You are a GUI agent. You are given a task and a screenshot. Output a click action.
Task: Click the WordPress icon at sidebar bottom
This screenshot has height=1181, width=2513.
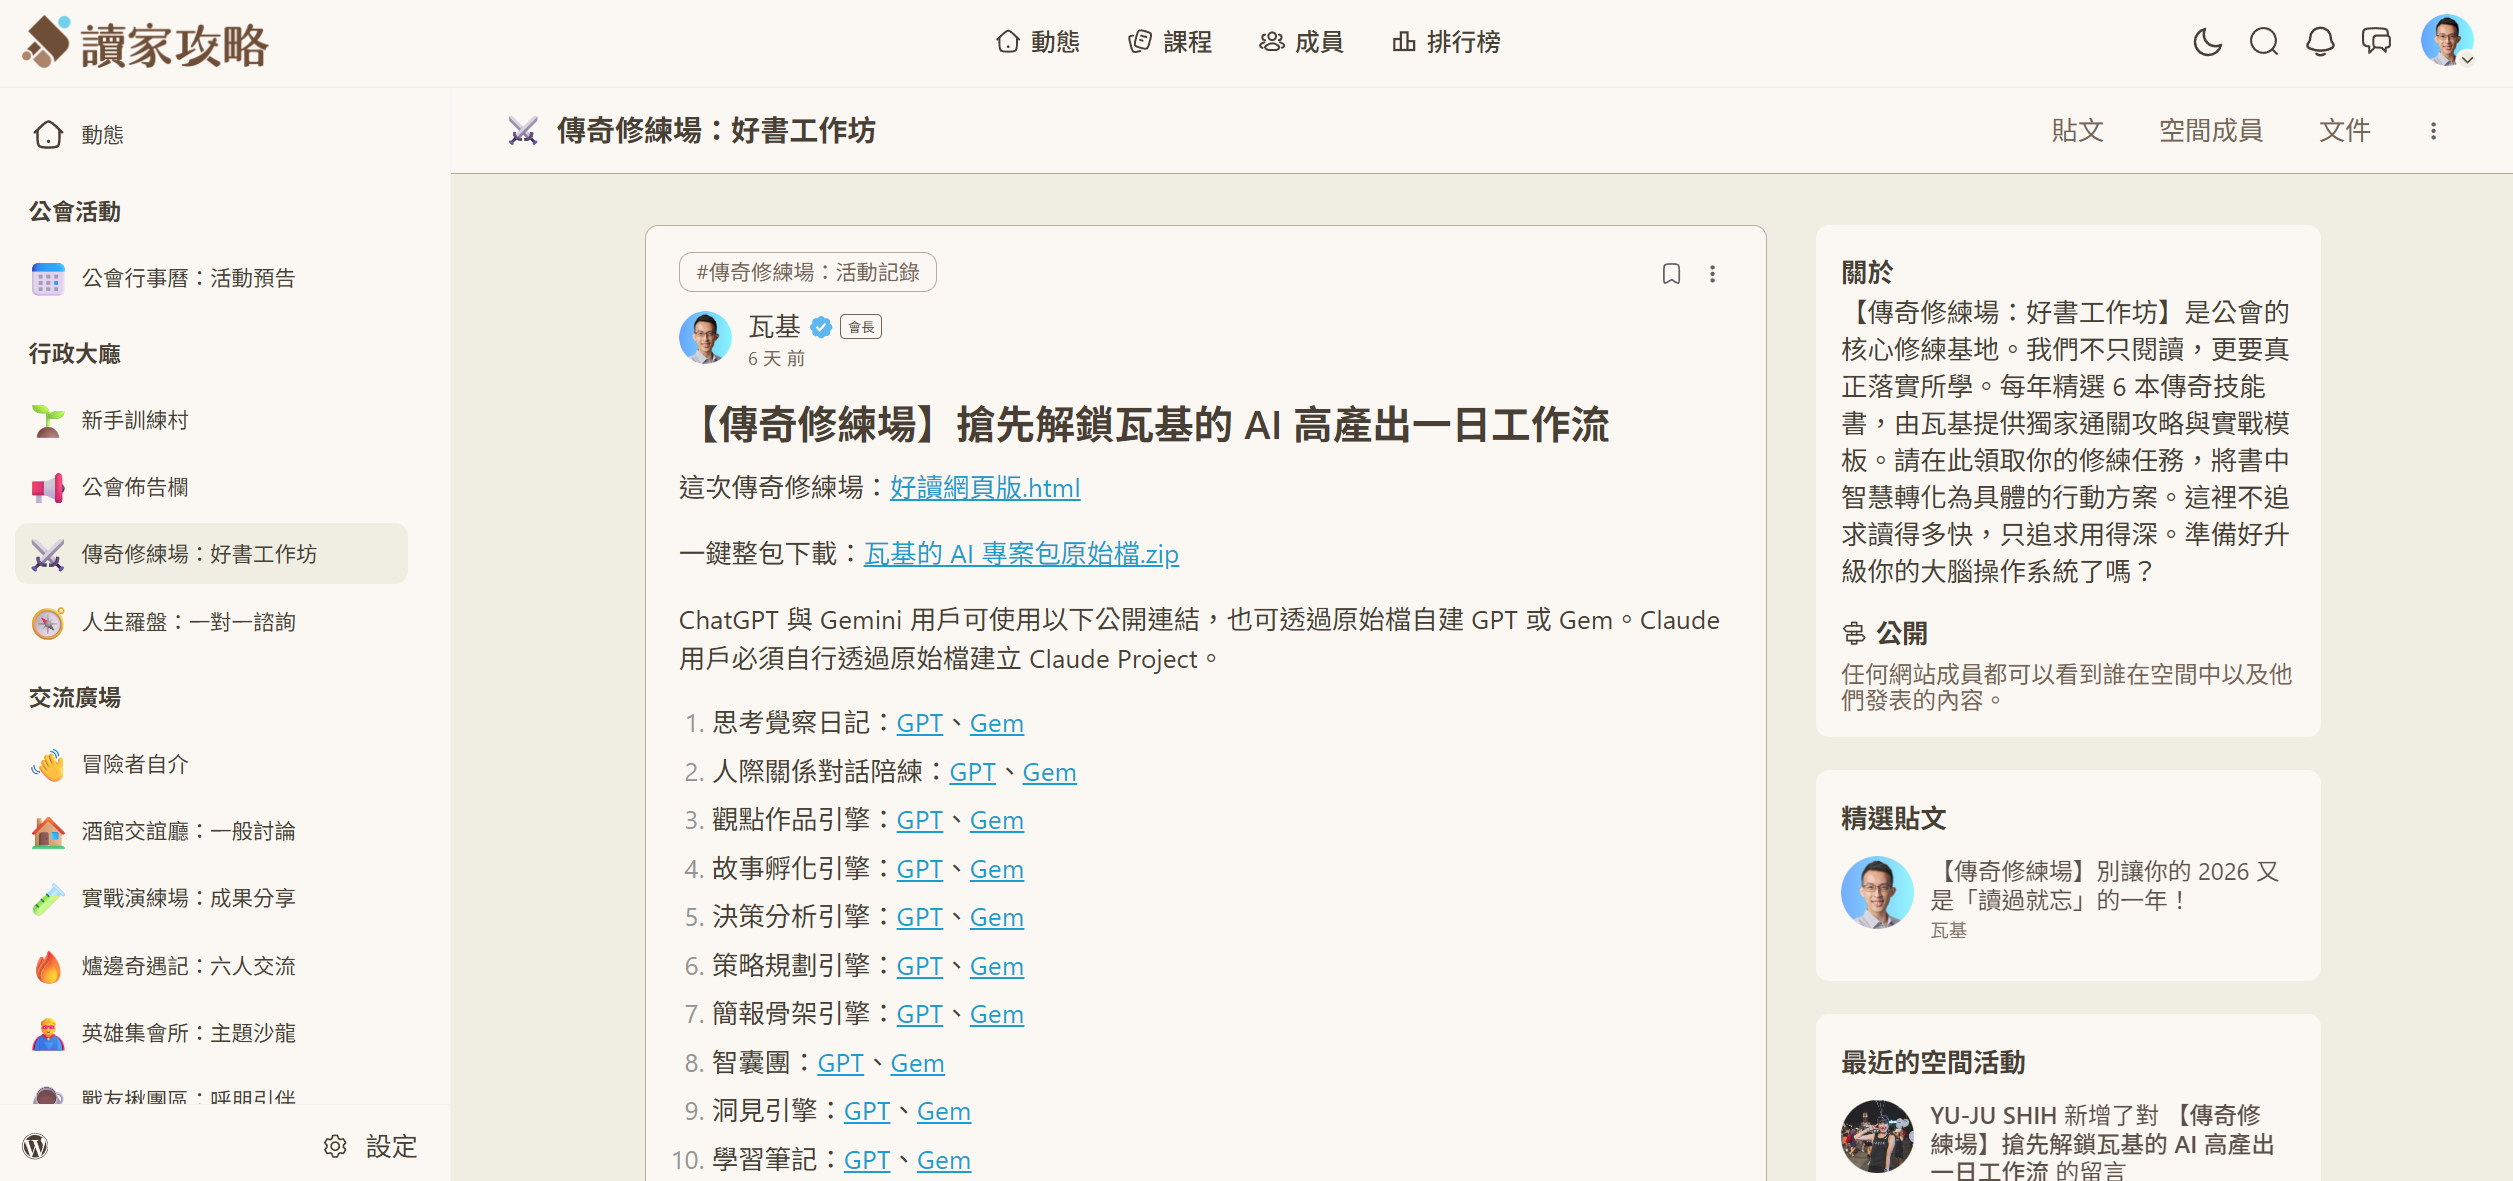35,1146
